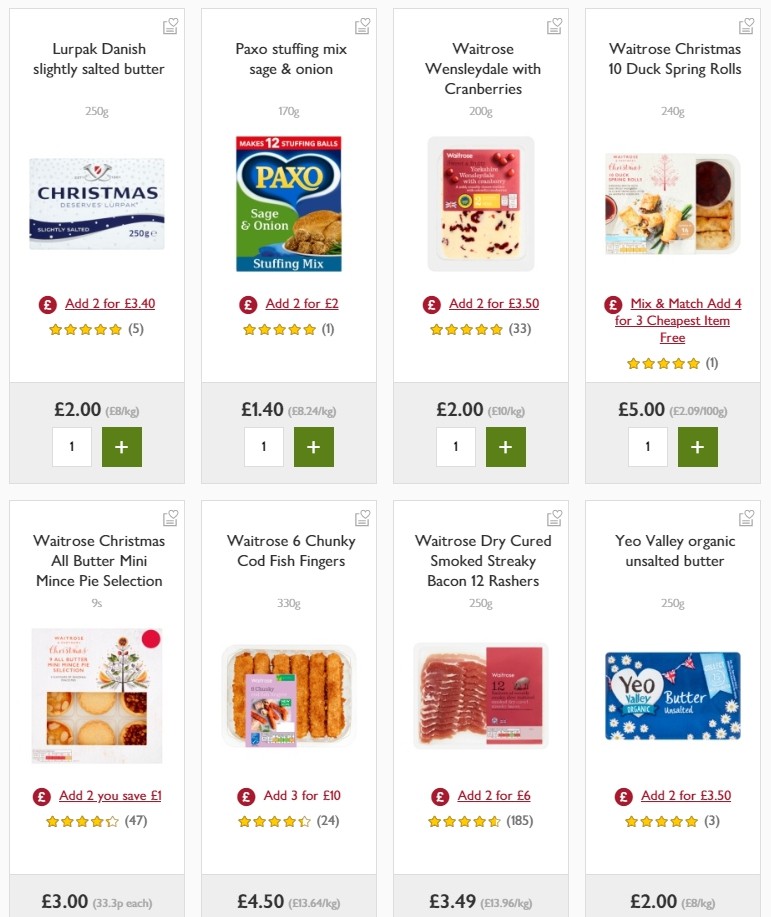Screen dimensions: 771x917
Task: Save Mini Mince Pie Selection to list
Action: point(170,518)
